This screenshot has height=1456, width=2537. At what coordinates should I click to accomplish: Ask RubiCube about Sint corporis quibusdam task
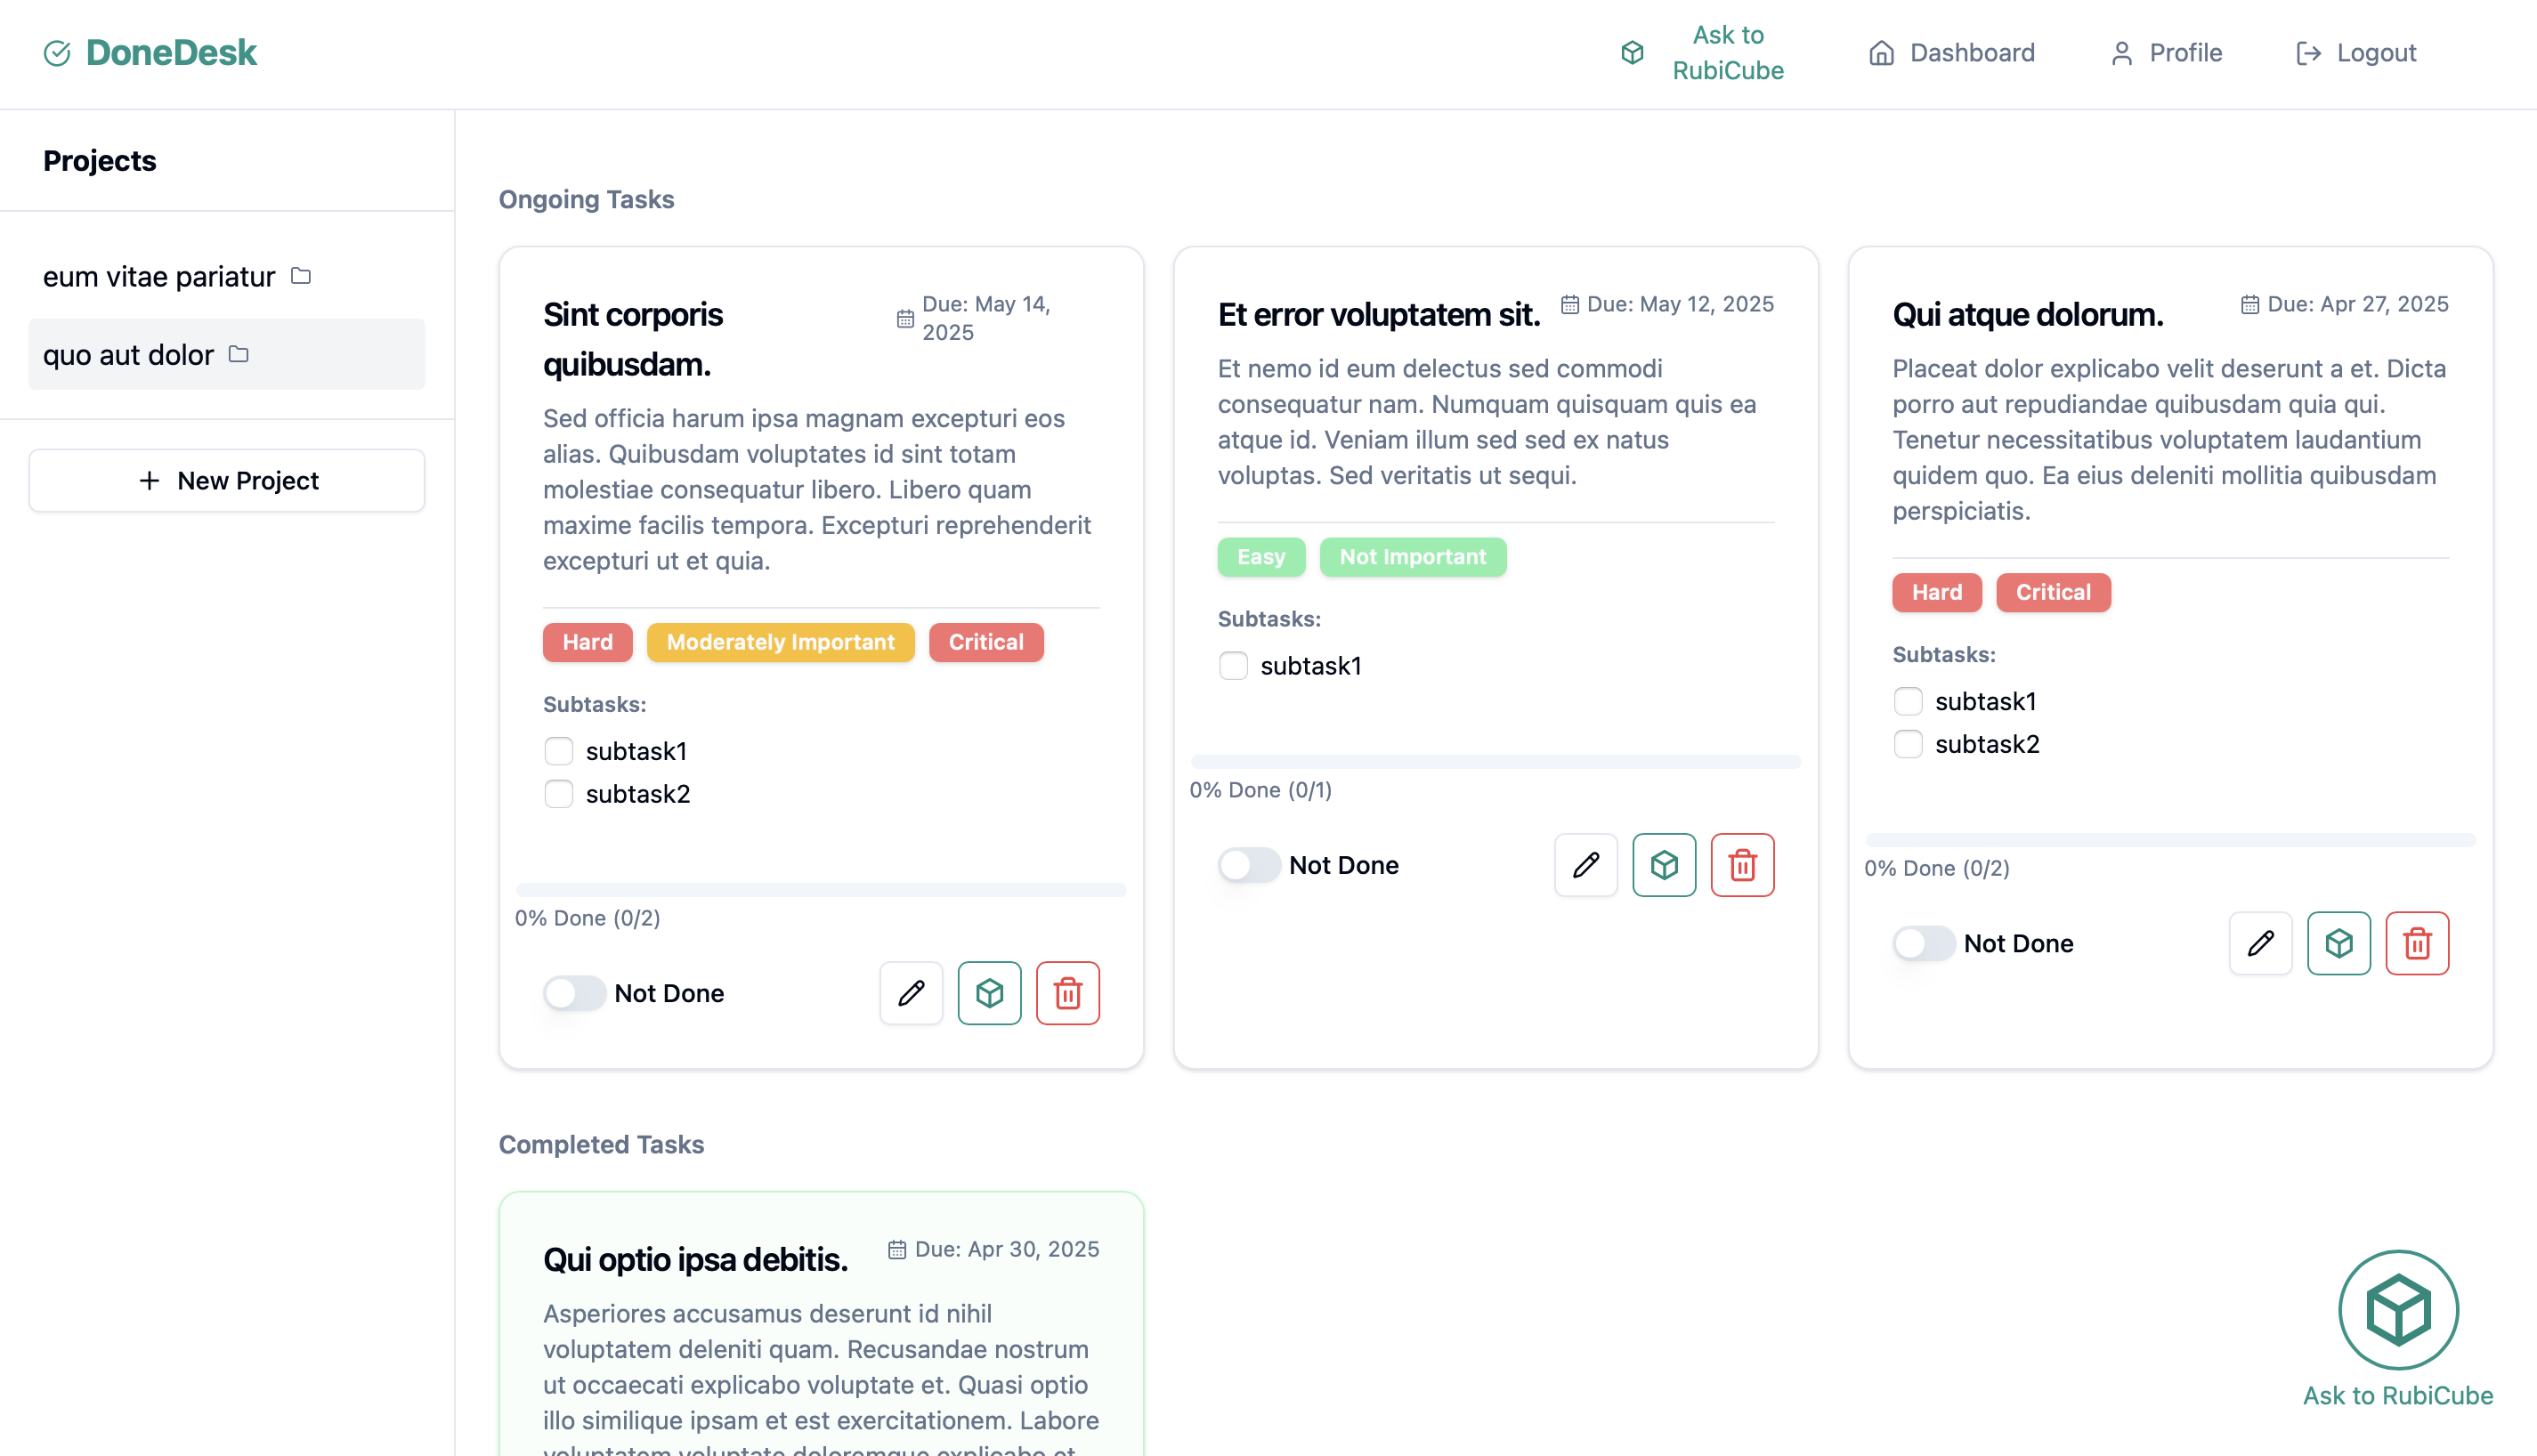point(989,993)
